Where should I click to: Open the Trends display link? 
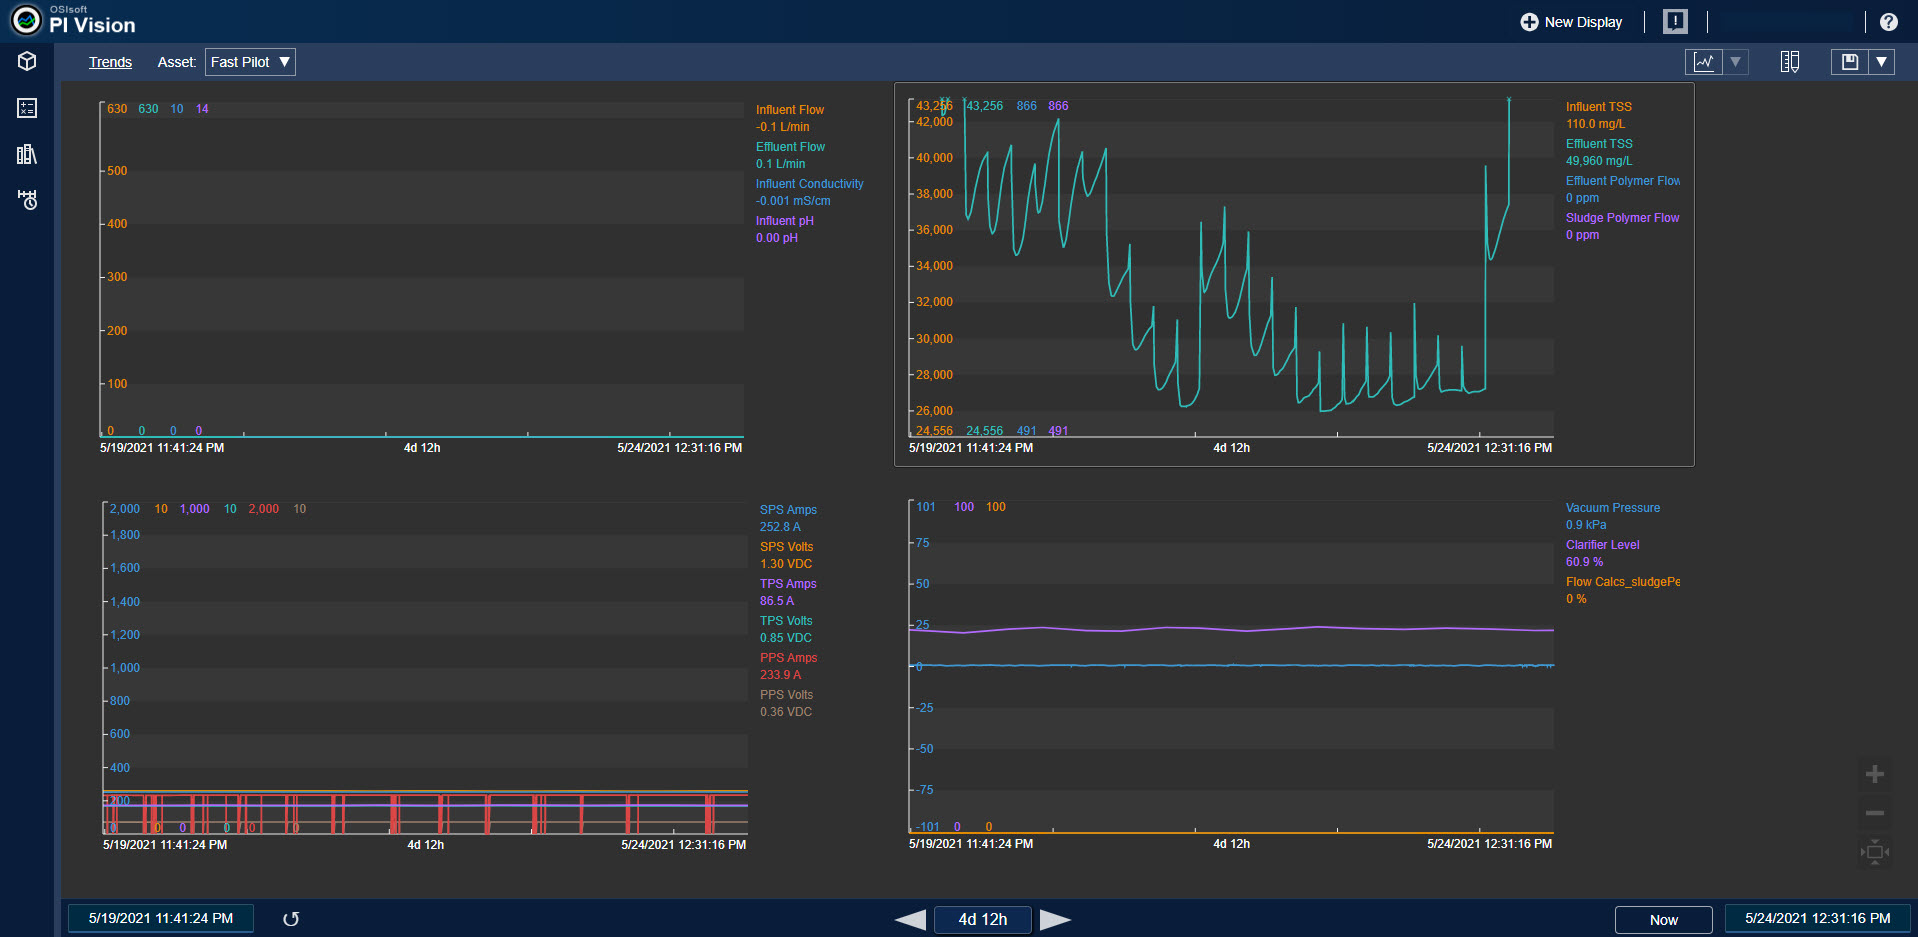tap(110, 62)
